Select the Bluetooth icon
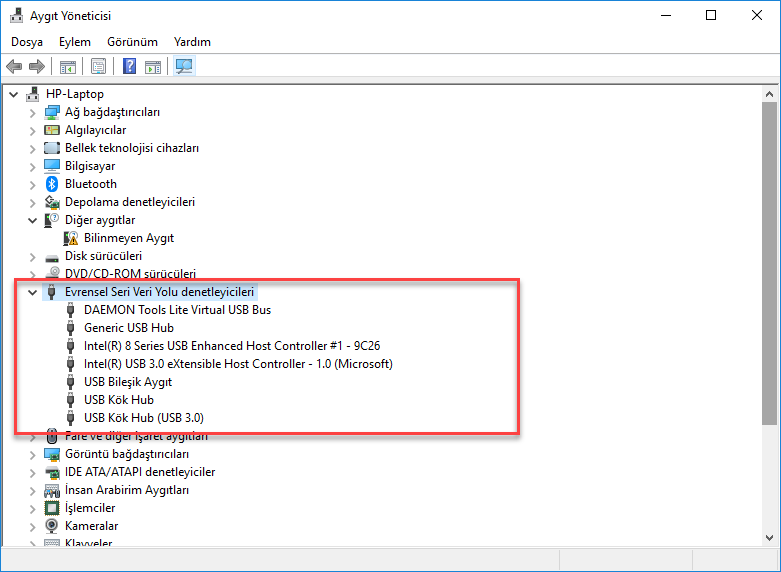The image size is (781, 572). (x=52, y=184)
